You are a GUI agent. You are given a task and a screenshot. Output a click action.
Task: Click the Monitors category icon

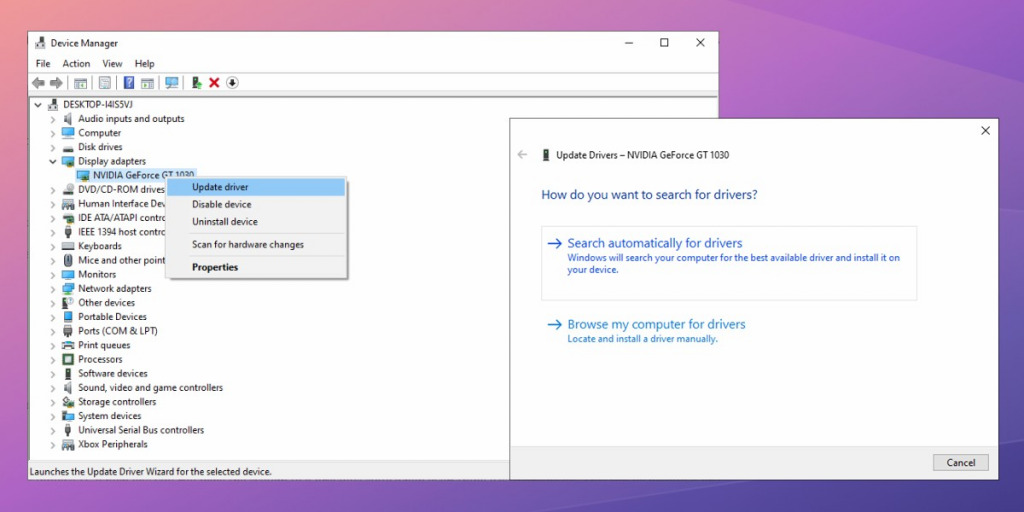pyautogui.click(x=68, y=274)
